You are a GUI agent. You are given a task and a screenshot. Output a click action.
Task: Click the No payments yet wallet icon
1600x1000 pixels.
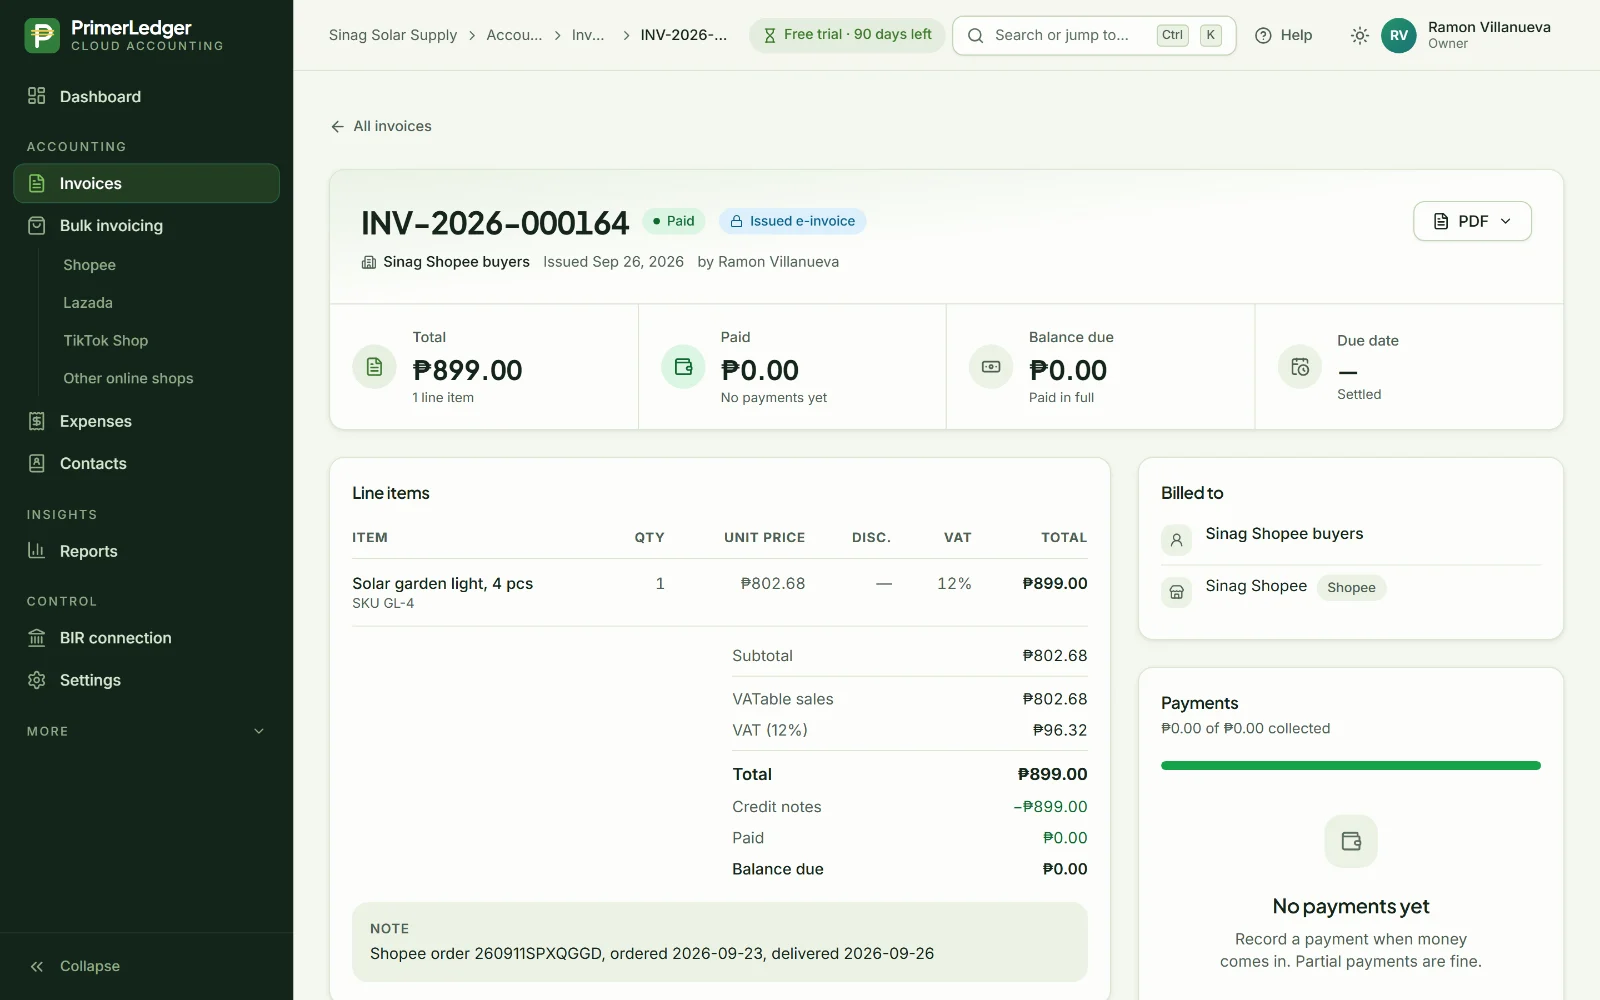click(x=1351, y=841)
